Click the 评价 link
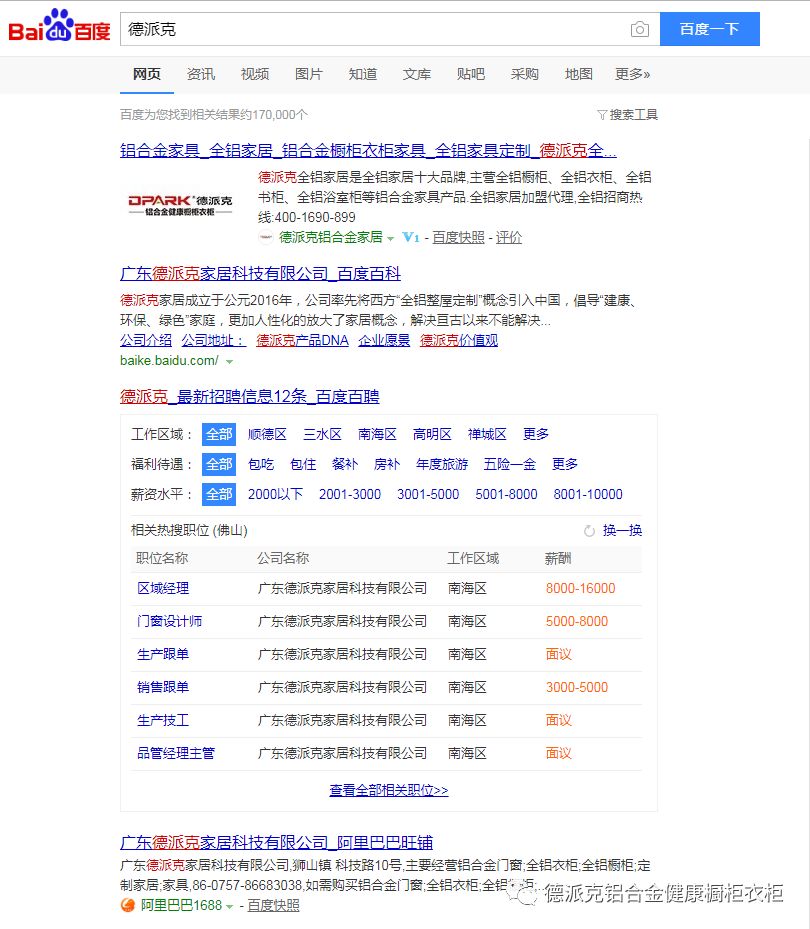Image resolution: width=810 pixels, height=929 pixels. pyautogui.click(x=509, y=238)
